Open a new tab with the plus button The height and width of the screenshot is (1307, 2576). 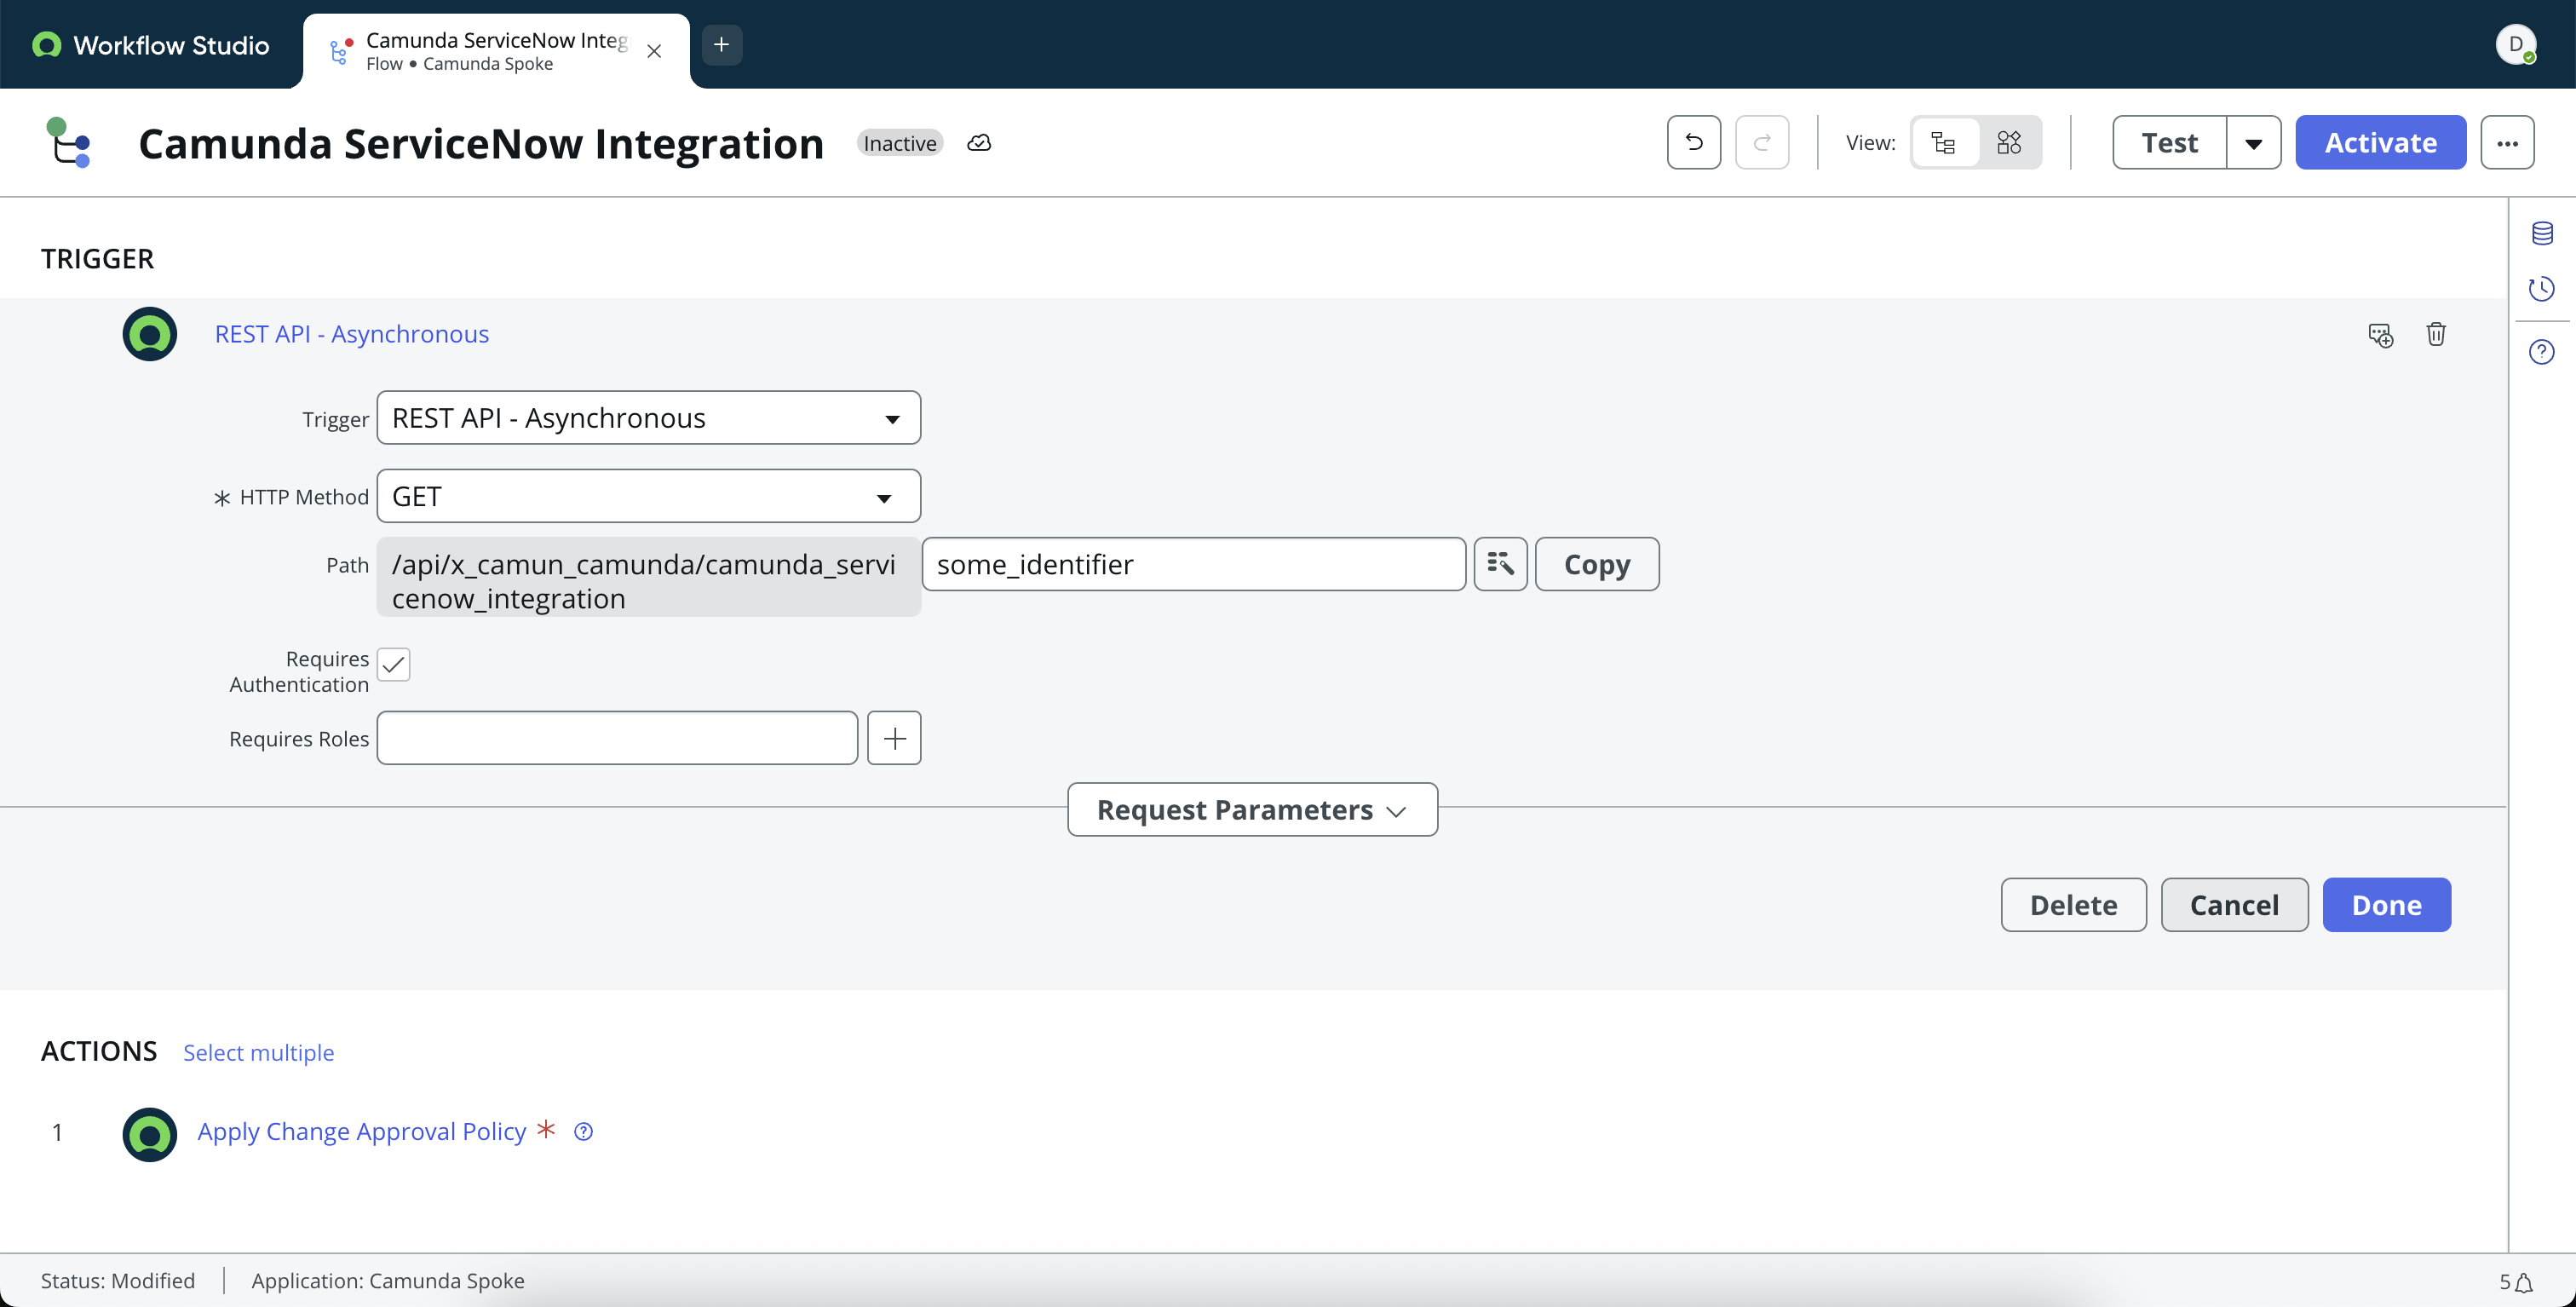721,44
